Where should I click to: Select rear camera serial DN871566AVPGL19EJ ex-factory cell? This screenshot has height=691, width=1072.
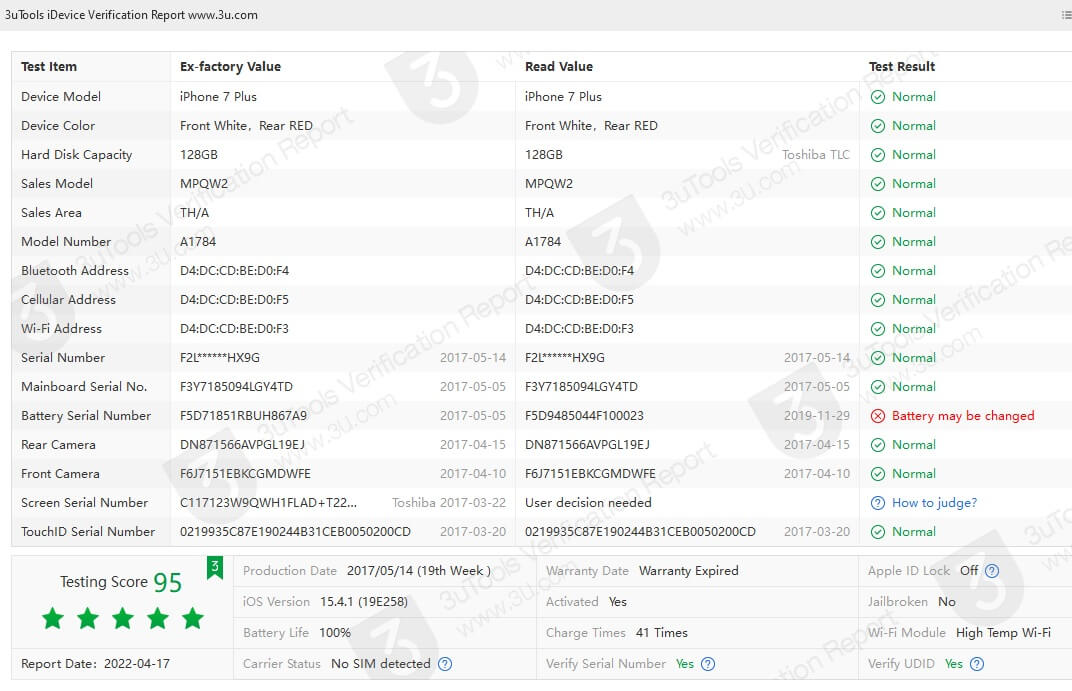tap(242, 444)
